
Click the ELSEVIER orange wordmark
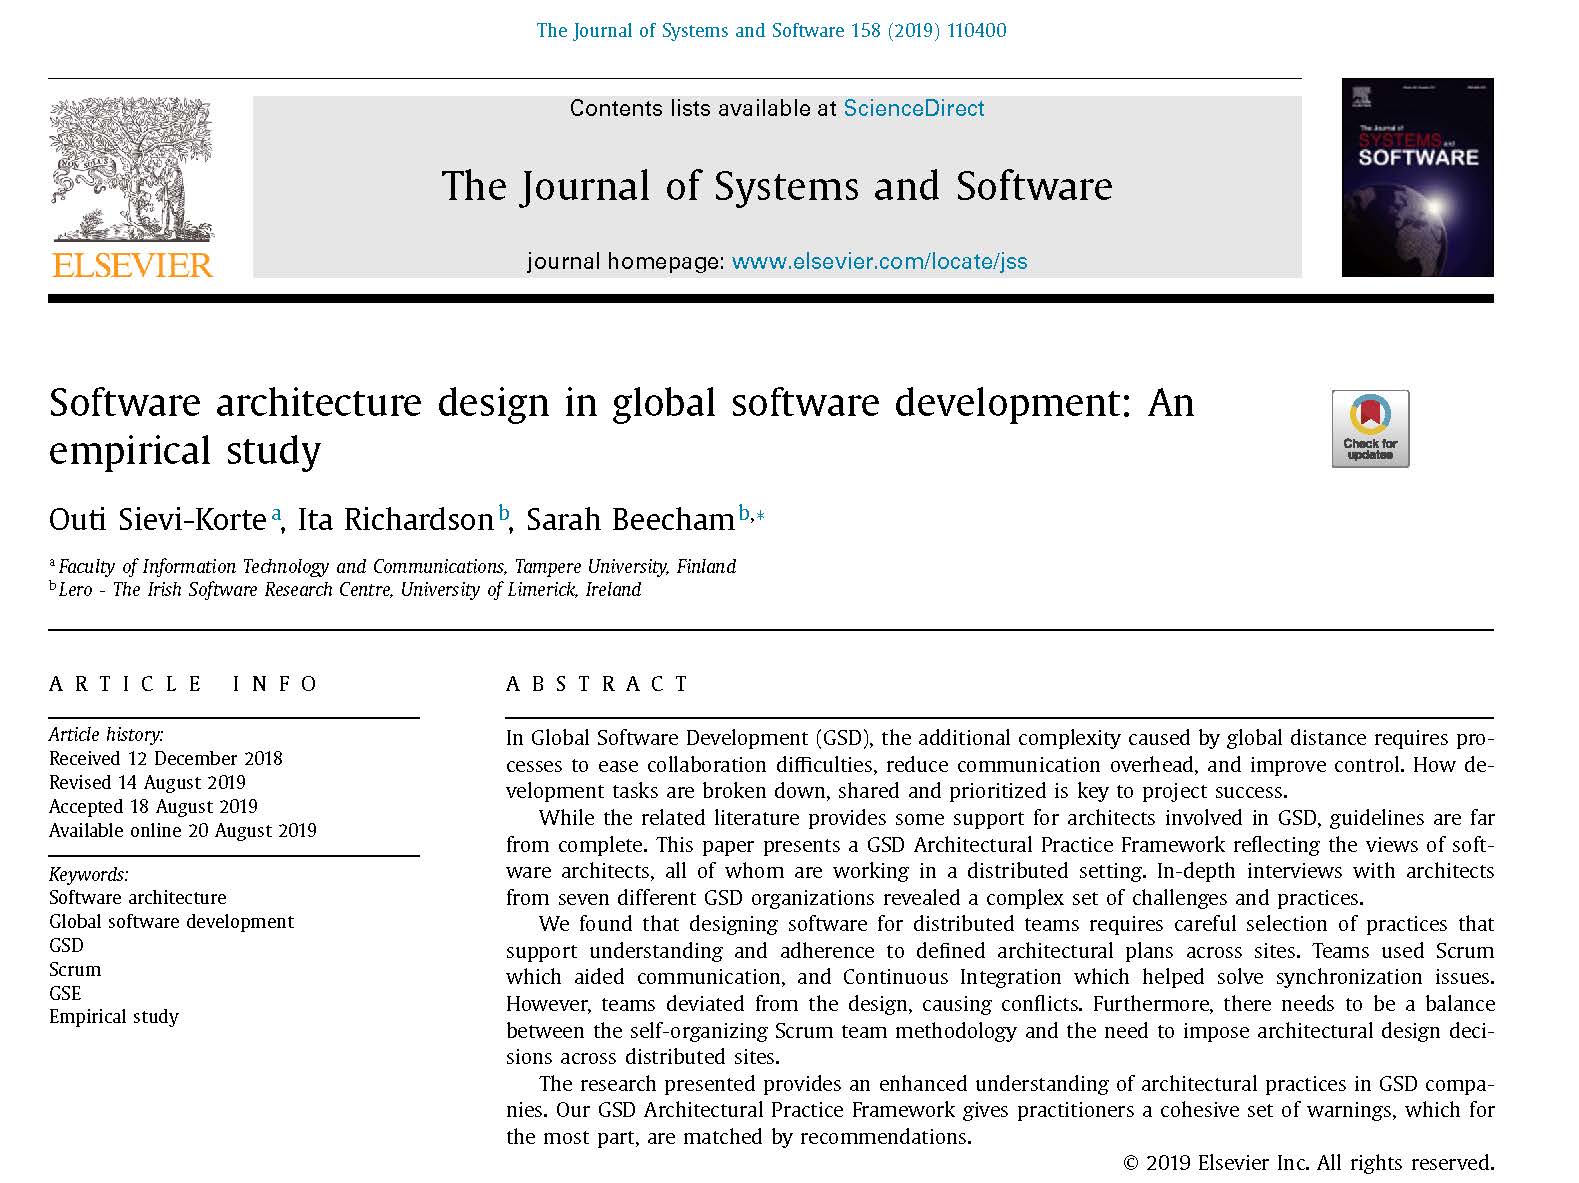pyautogui.click(x=132, y=265)
